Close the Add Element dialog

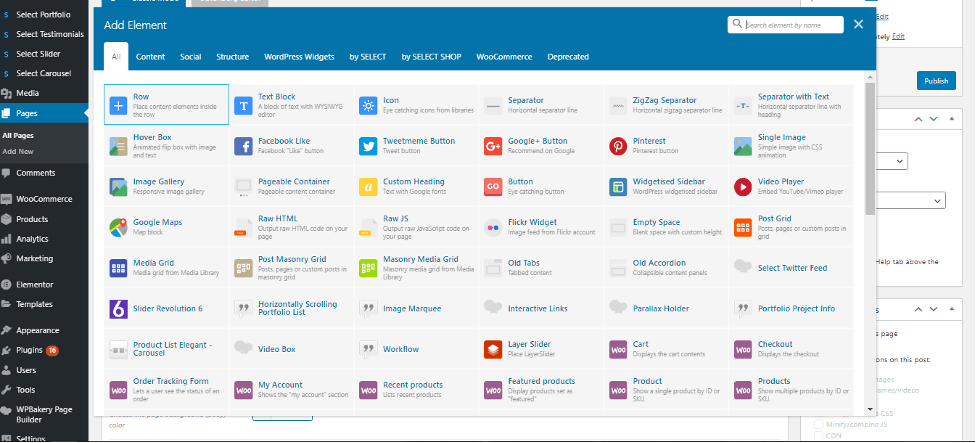coord(859,24)
